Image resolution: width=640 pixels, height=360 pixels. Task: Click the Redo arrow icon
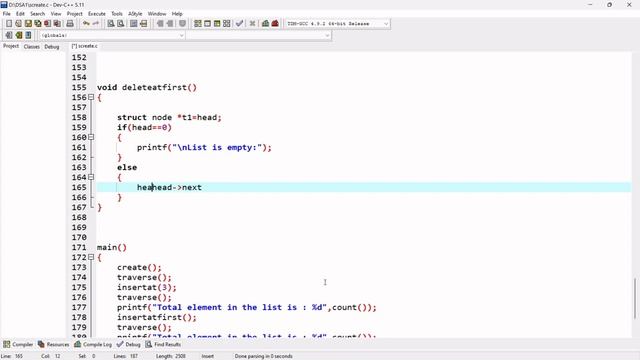pyautogui.click(x=96, y=24)
